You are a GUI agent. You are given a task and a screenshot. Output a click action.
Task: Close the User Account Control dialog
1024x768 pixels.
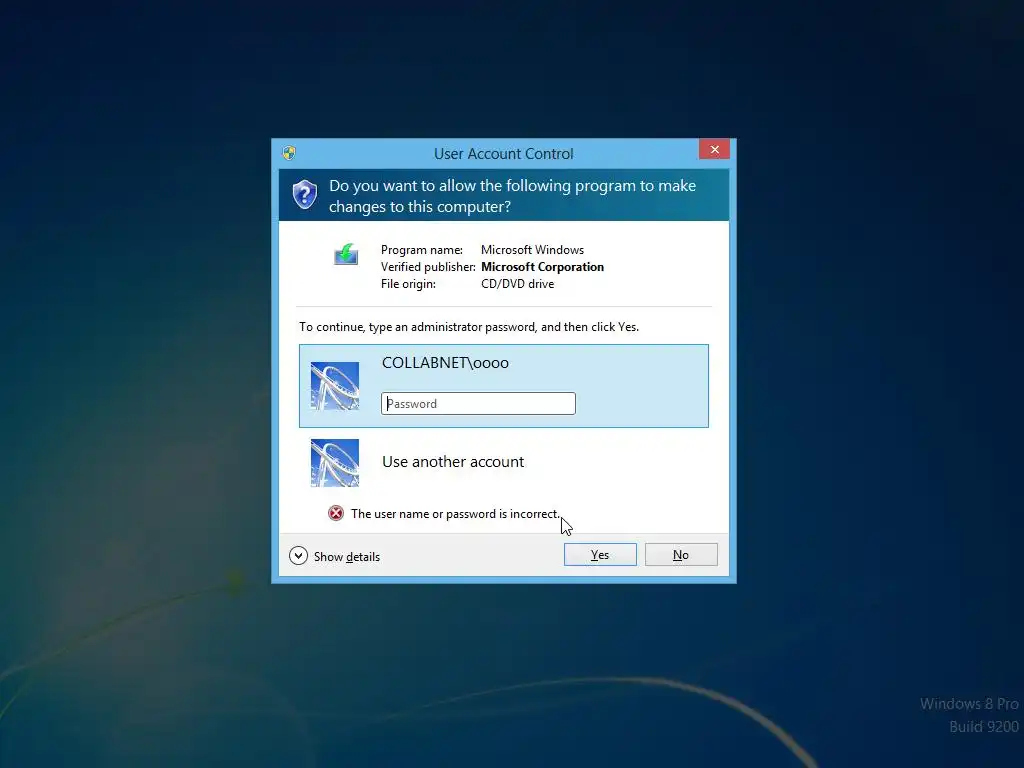pyautogui.click(x=714, y=150)
